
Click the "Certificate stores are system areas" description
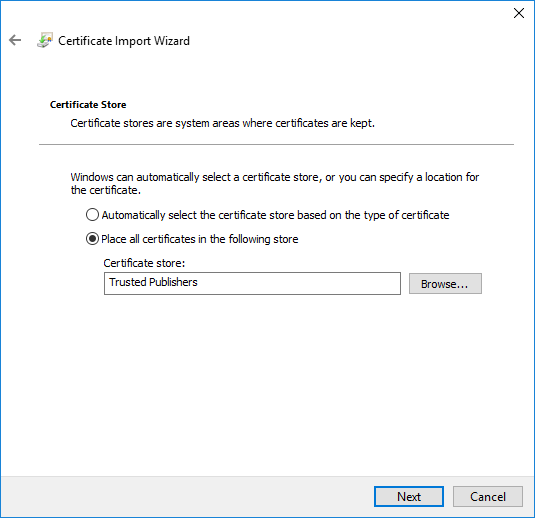tap(222, 123)
